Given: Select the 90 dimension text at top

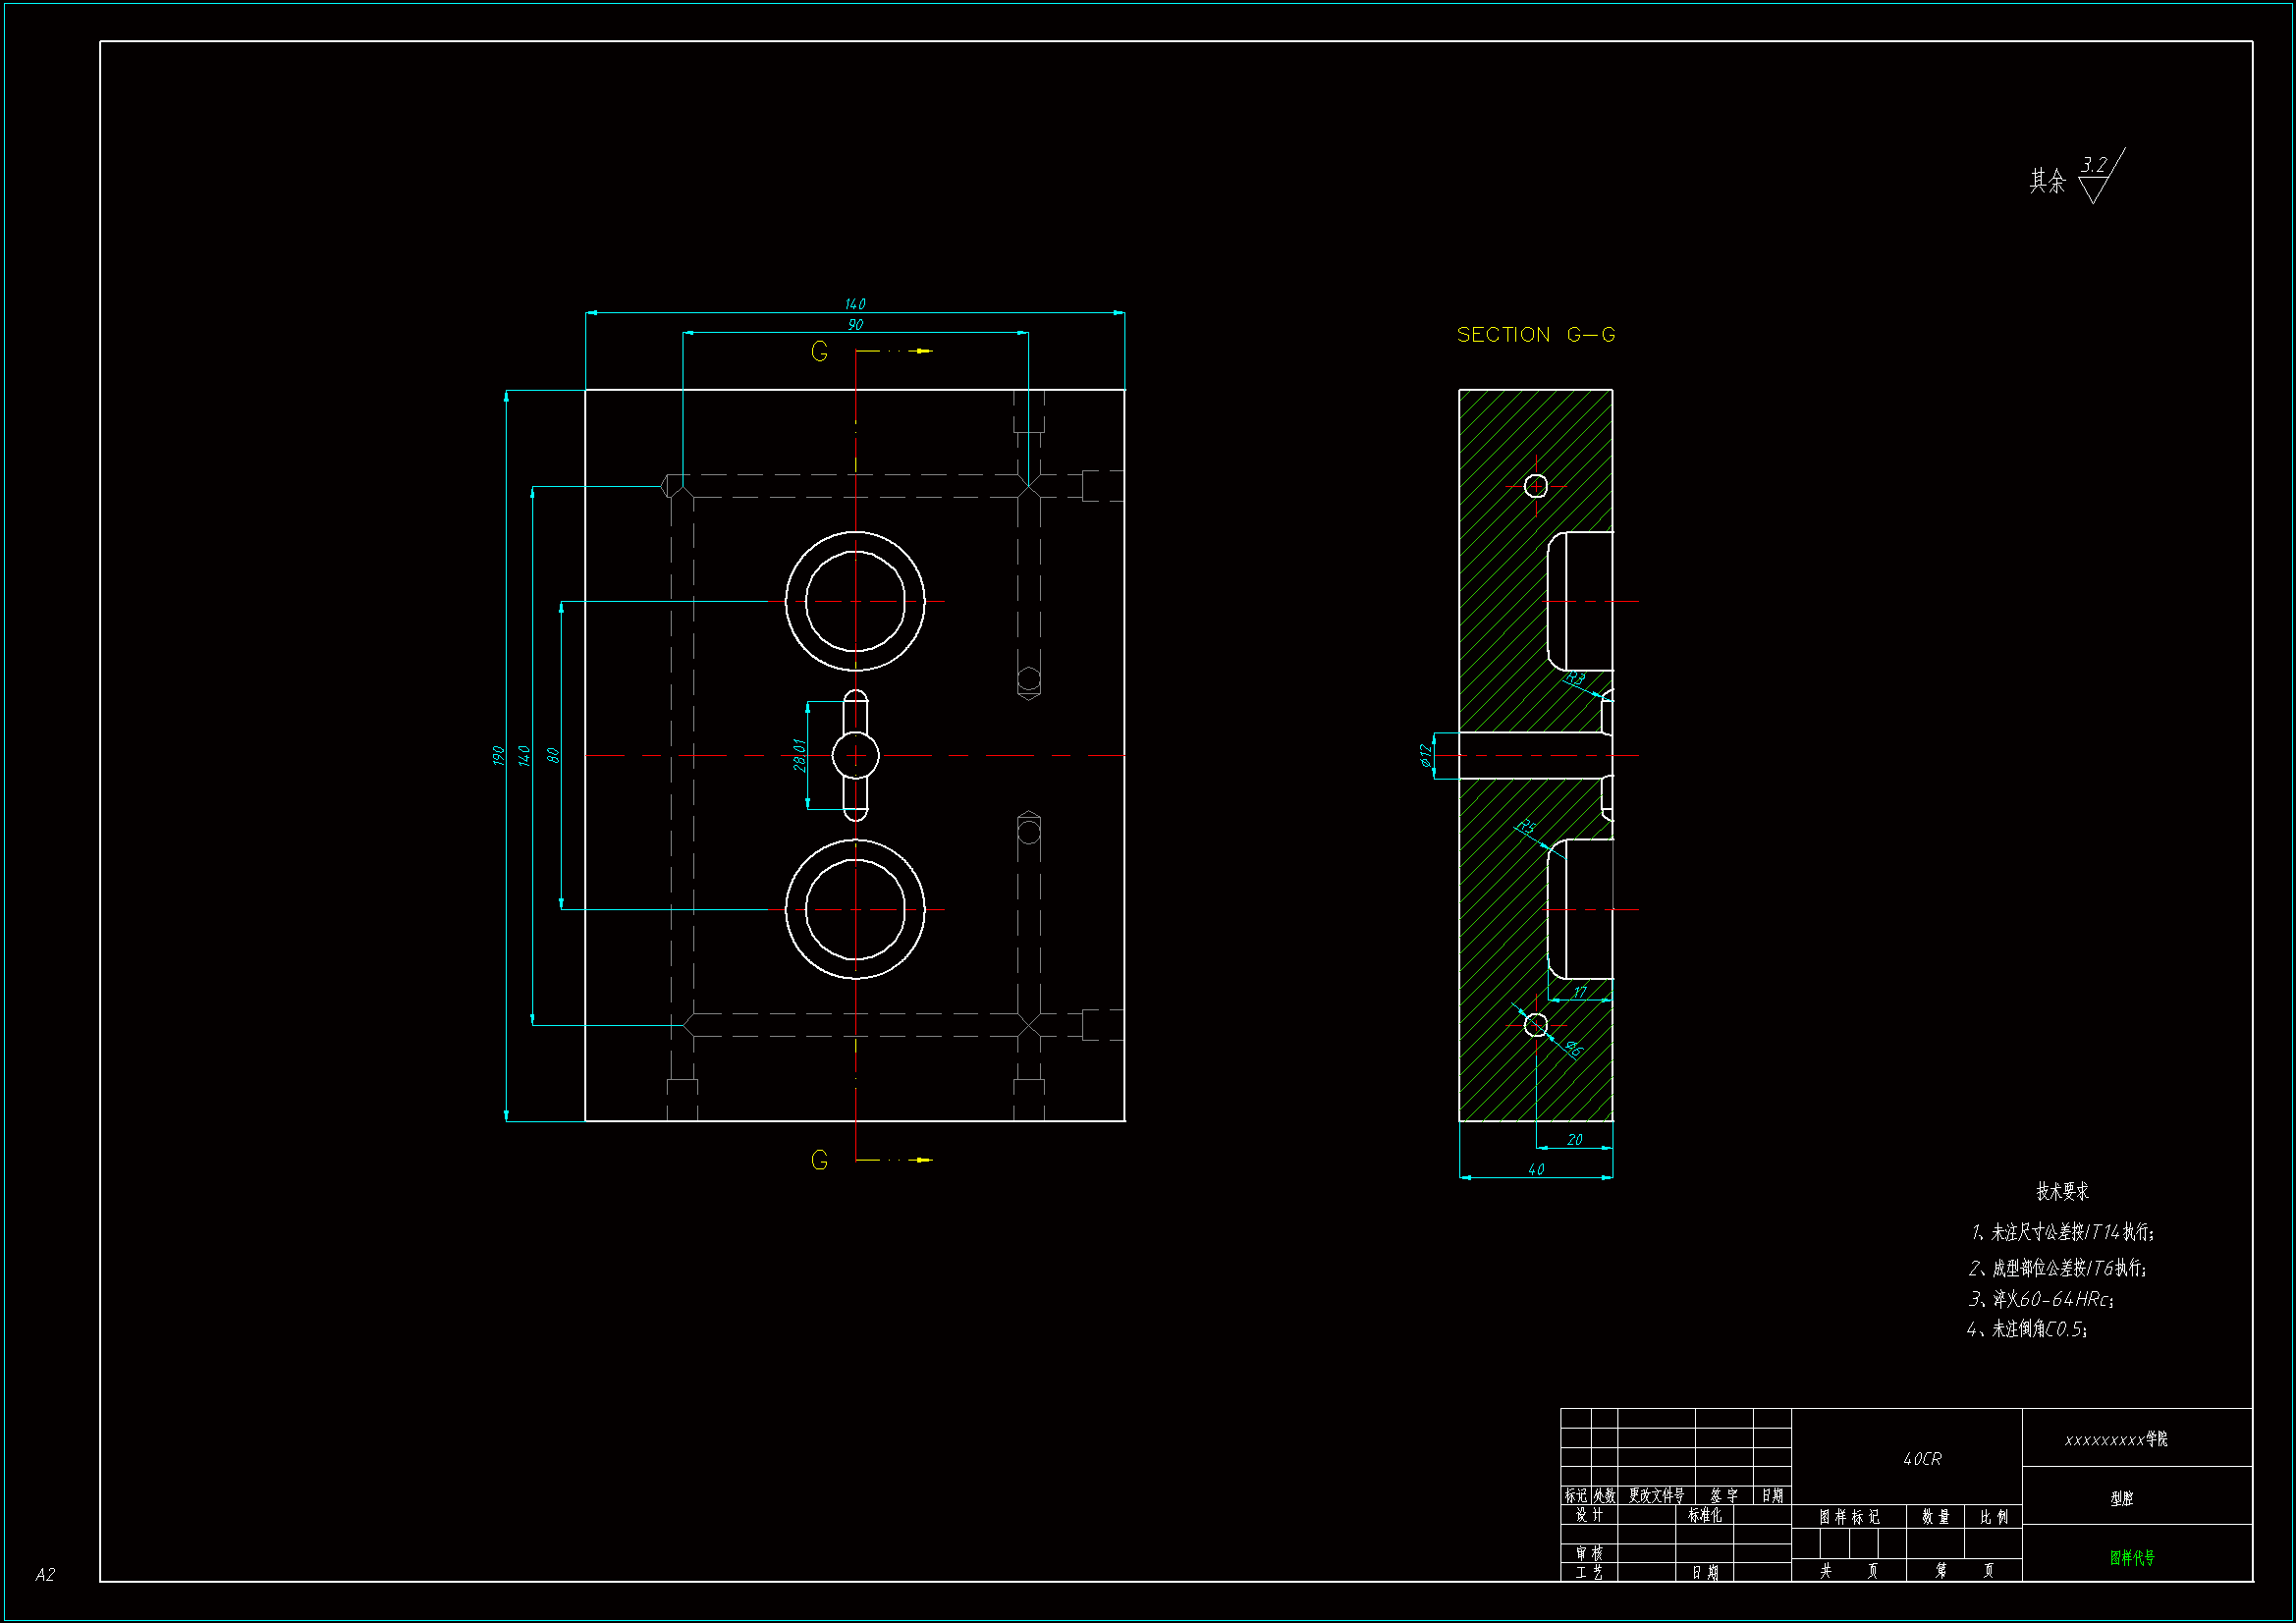Looking at the screenshot, I should click(x=855, y=324).
